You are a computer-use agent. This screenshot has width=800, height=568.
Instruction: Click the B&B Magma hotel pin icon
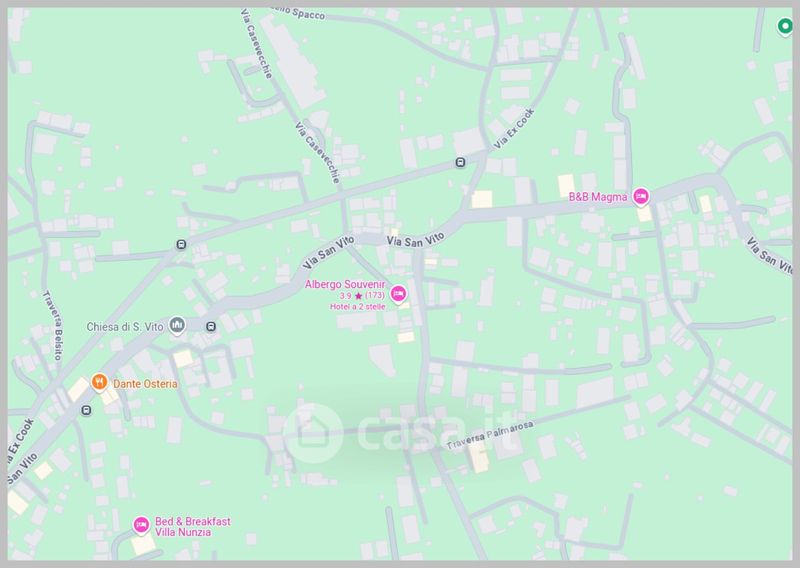tap(641, 196)
